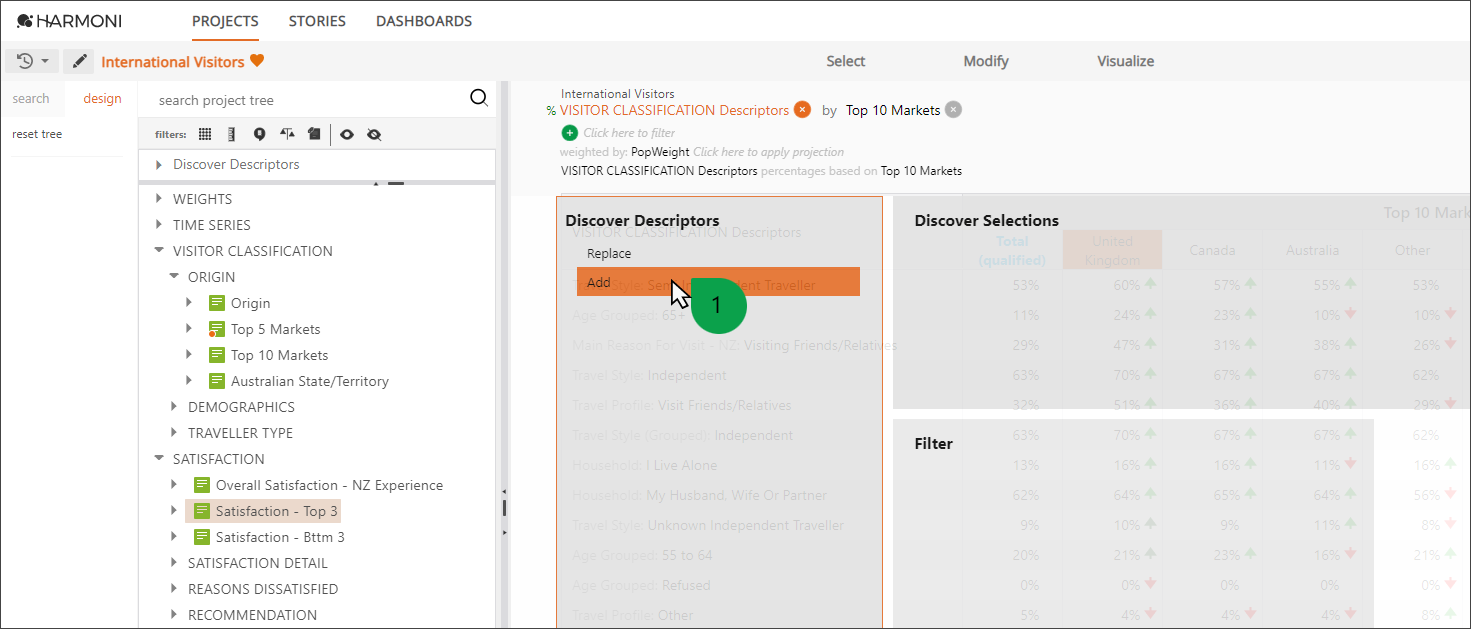This screenshot has width=1471, height=629.
Task: Click 'Click here to apply projection'
Action: click(x=768, y=152)
